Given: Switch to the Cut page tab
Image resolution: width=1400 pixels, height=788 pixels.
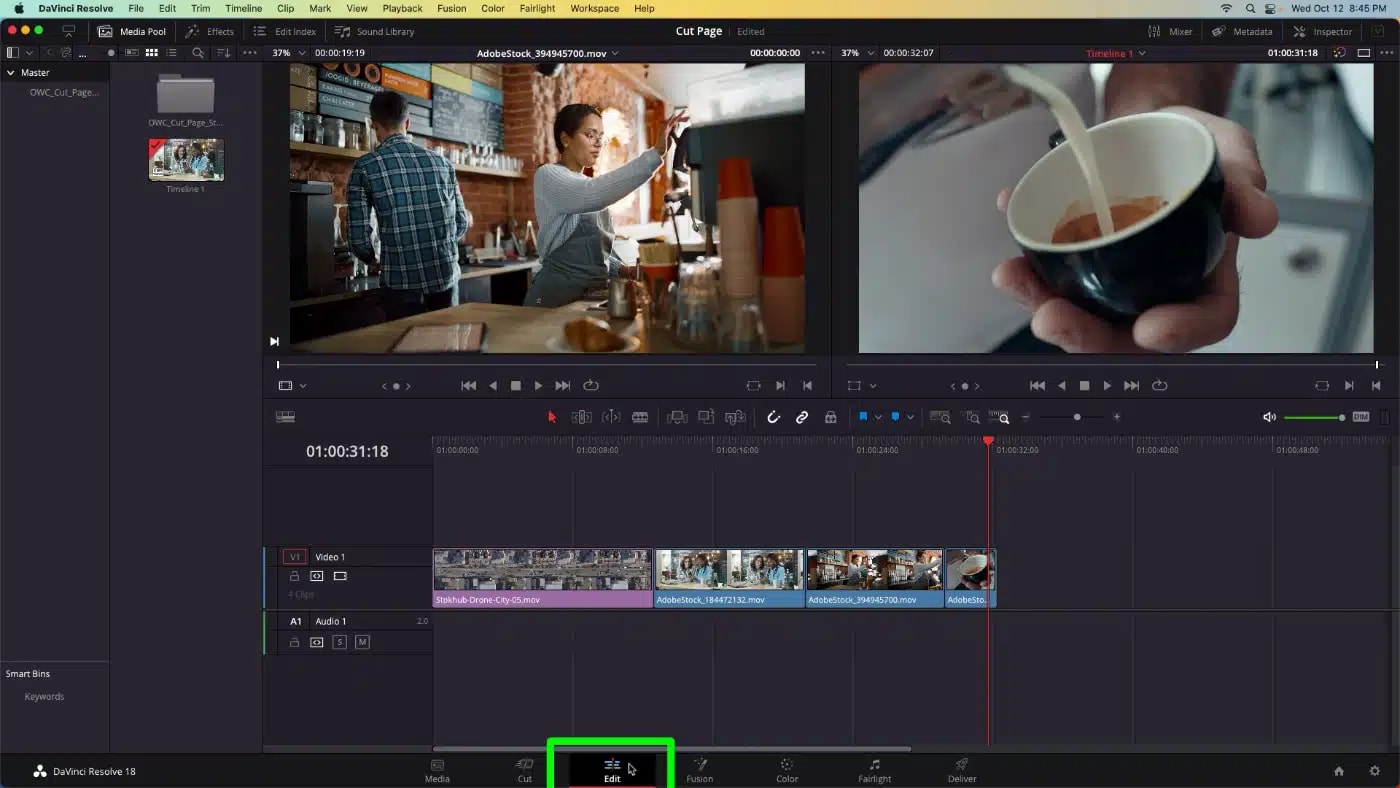Looking at the screenshot, I should coord(524,770).
